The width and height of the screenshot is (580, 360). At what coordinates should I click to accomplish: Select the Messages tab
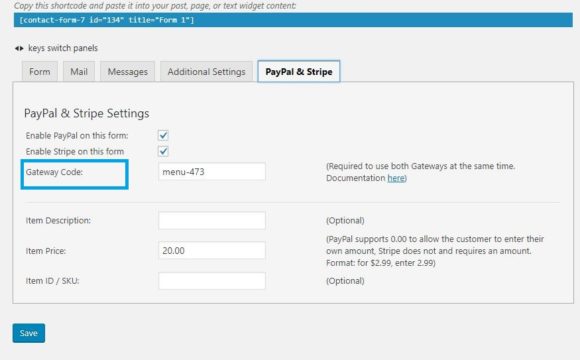pyautogui.click(x=128, y=71)
